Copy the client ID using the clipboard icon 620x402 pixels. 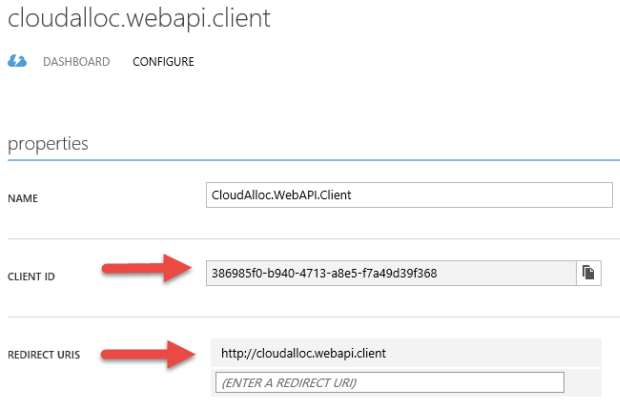point(589,273)
